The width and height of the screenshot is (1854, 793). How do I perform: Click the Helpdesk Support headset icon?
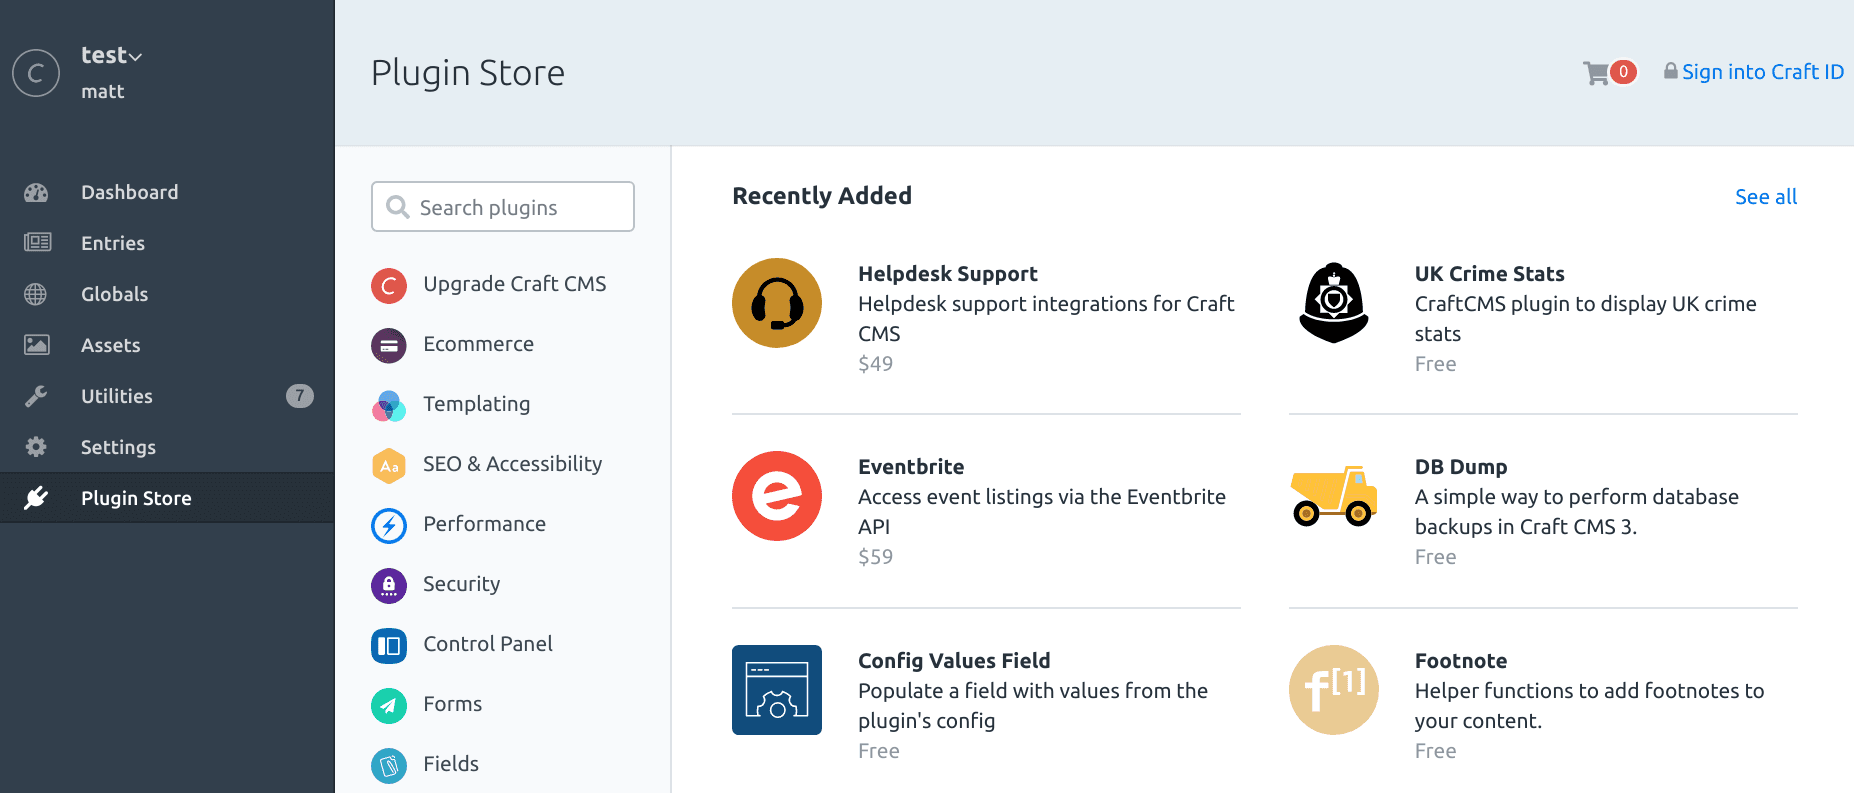777,303
